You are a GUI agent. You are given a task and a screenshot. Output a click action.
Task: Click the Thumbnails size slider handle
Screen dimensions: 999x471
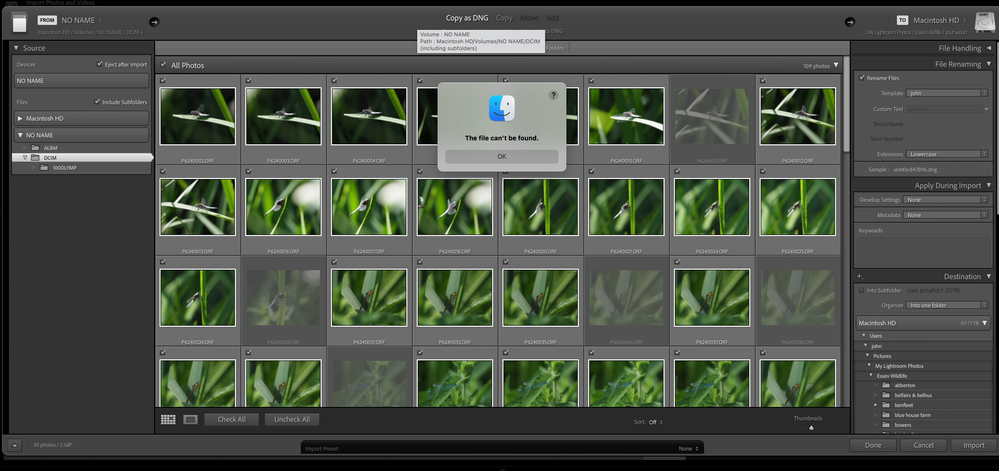click(x=811, y=428)
